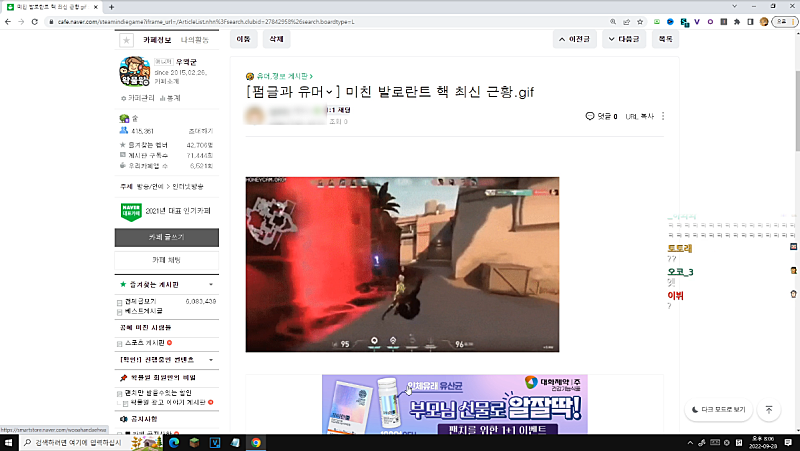This screenshot has height=451, width=800.
Task: Click the 도토리 chat username
Action: [680, 248]
